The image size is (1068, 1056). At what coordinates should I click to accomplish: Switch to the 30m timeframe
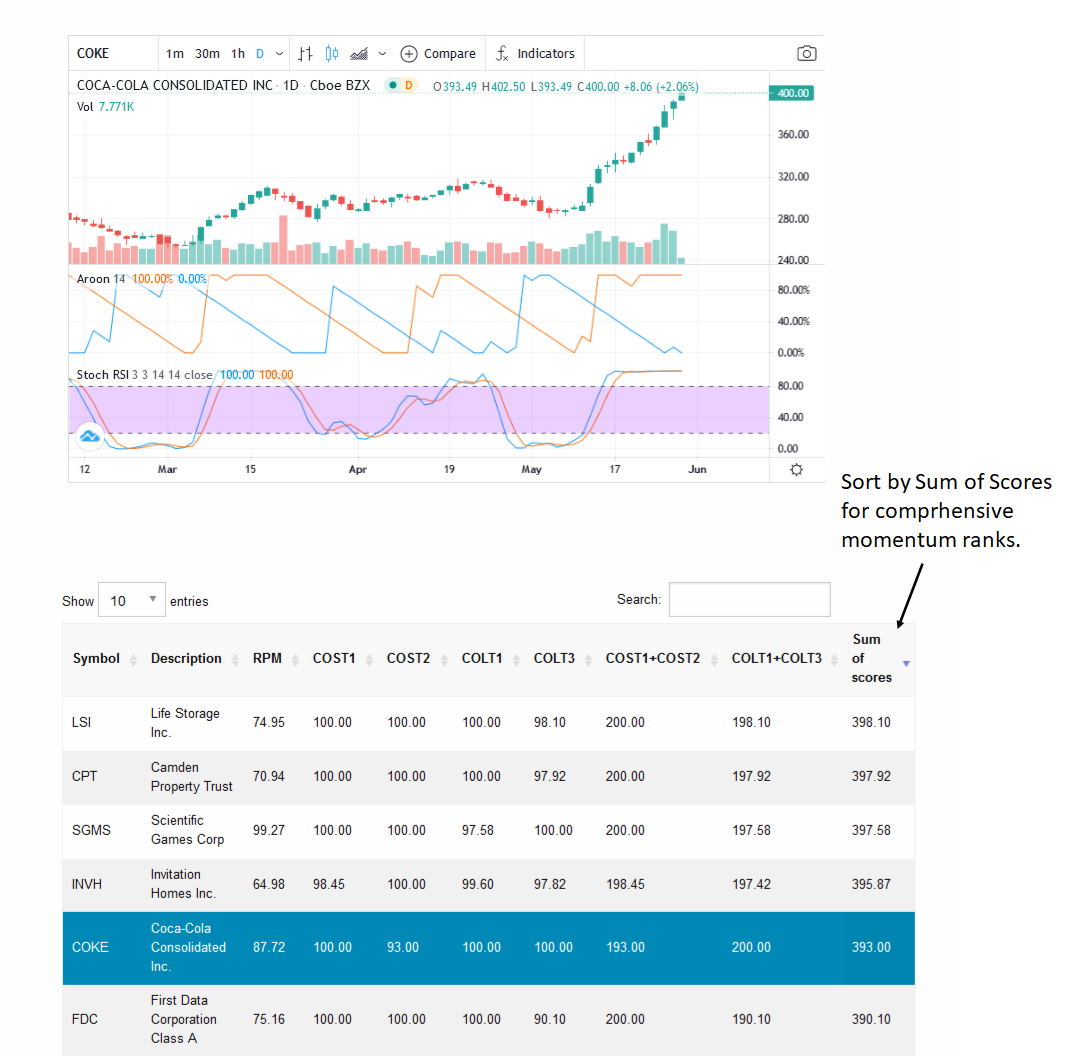click(207, 54)
